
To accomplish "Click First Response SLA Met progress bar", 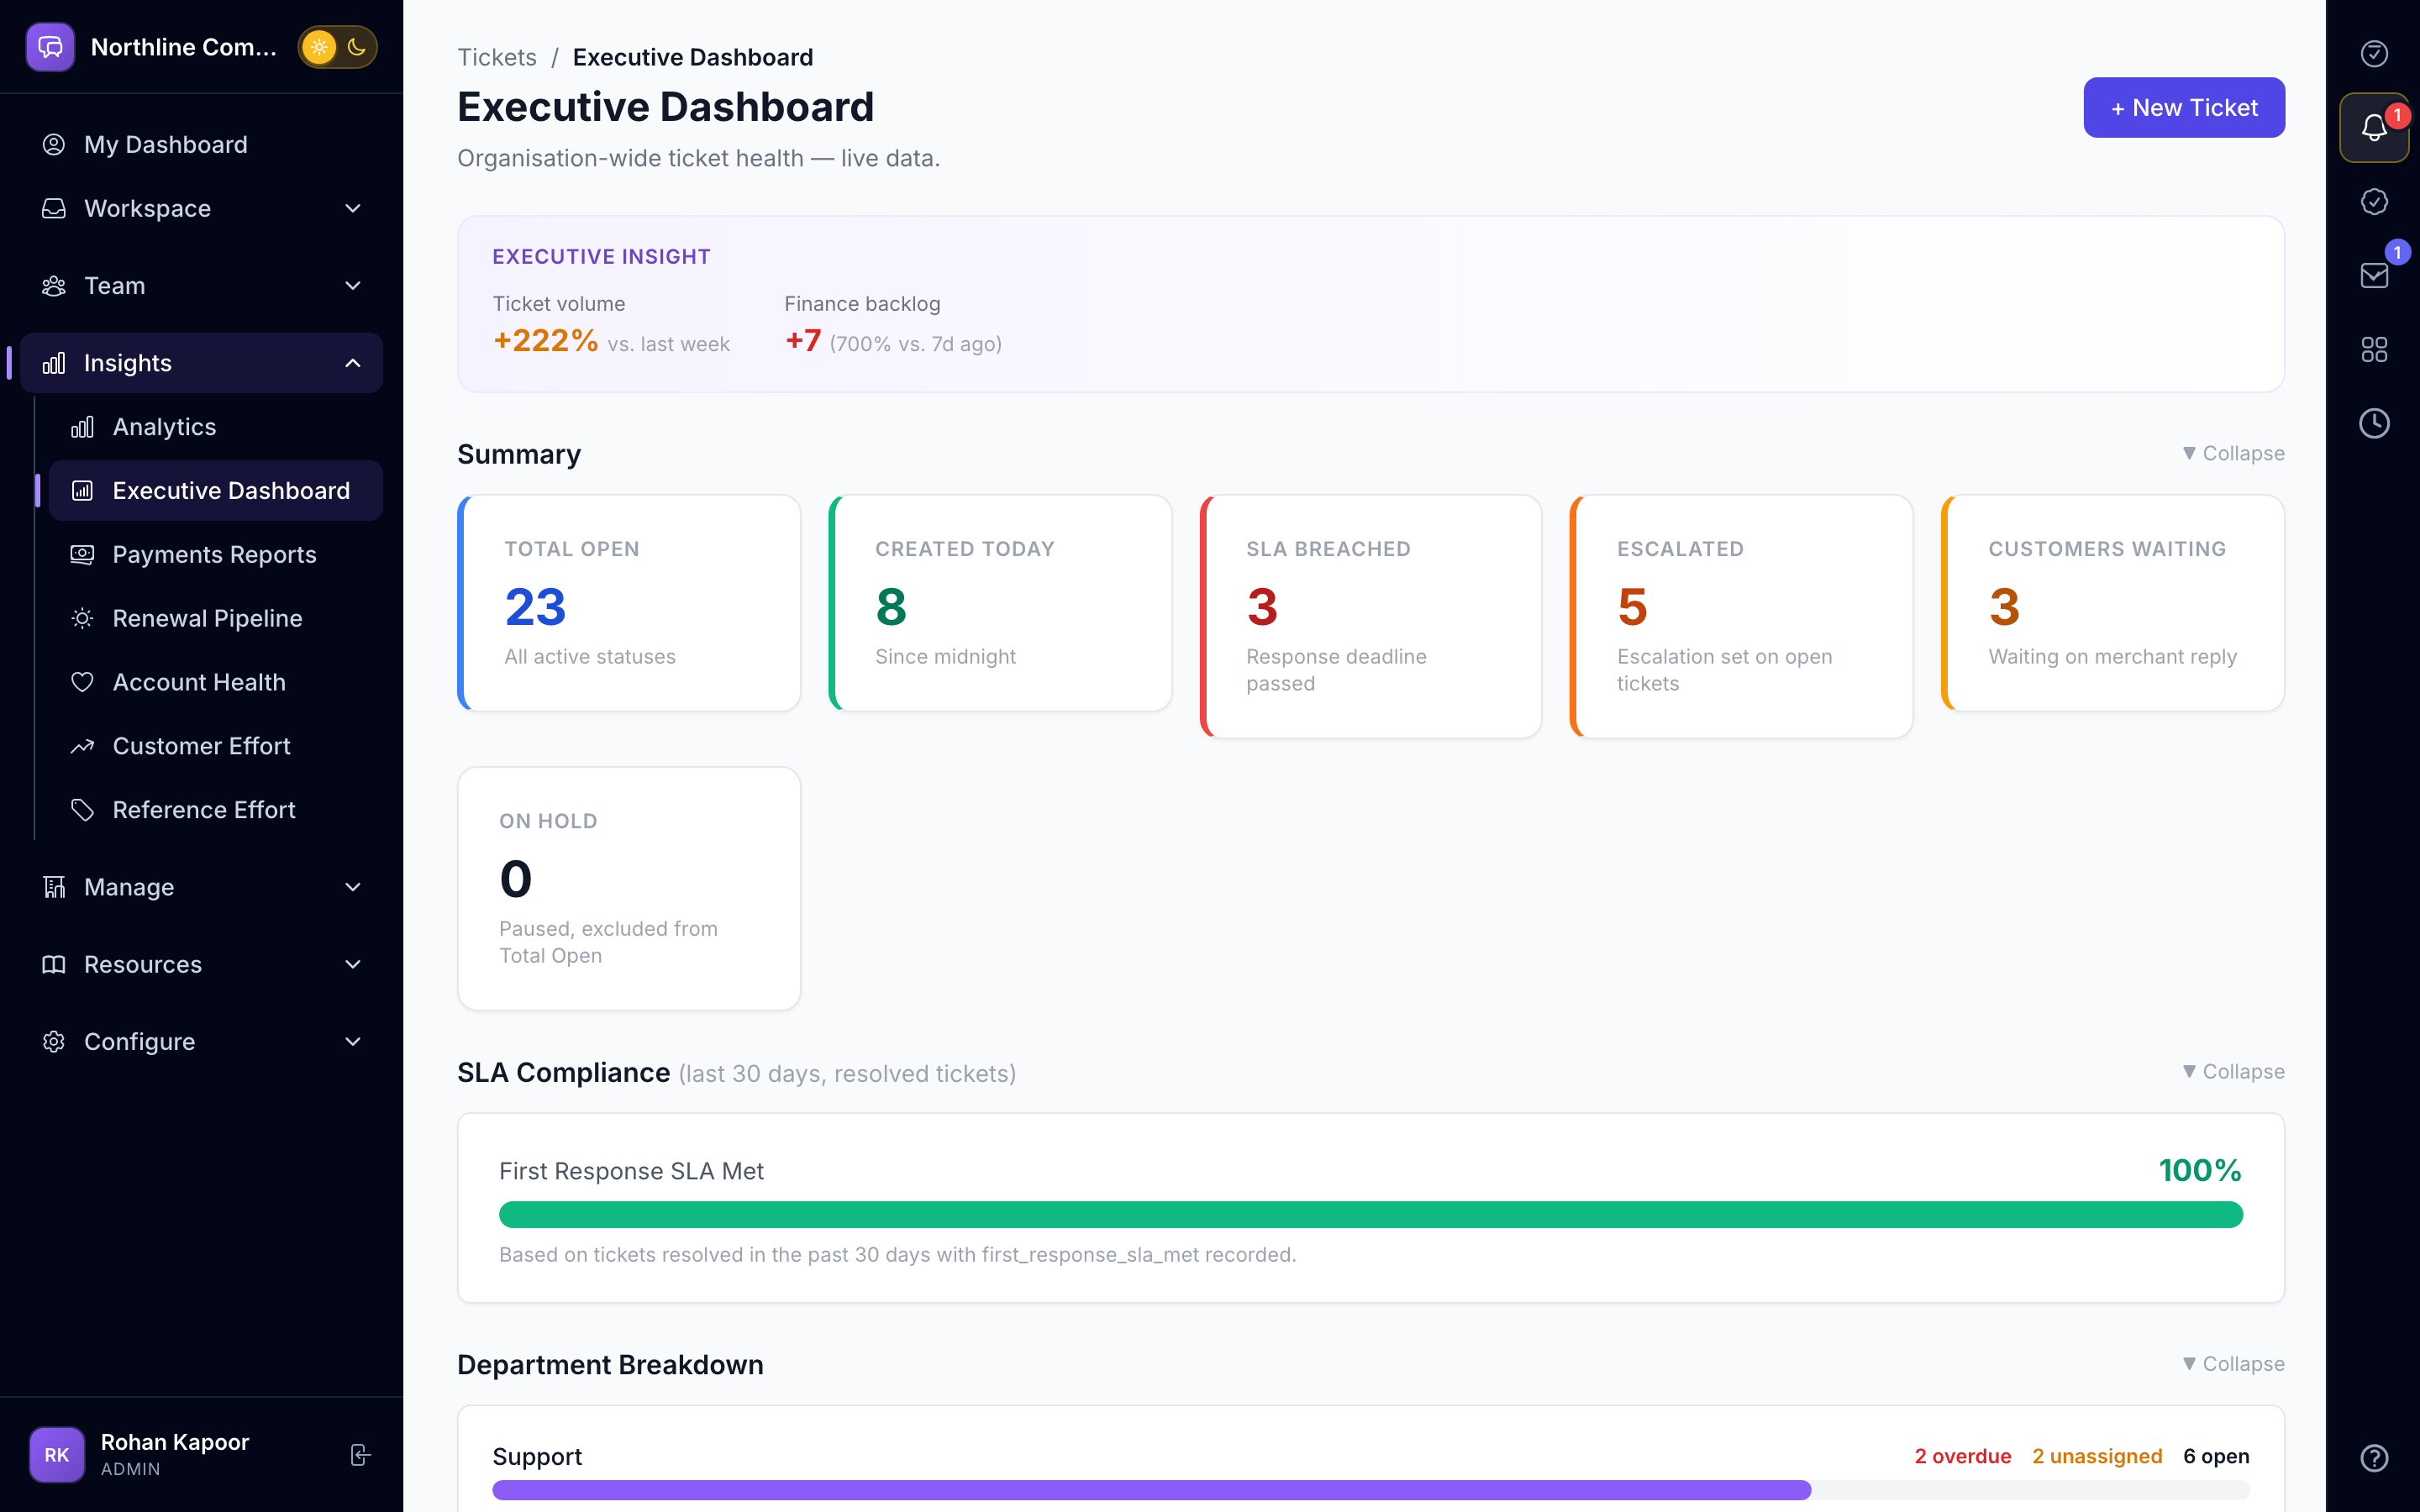I will (x=1370, y=1215).
